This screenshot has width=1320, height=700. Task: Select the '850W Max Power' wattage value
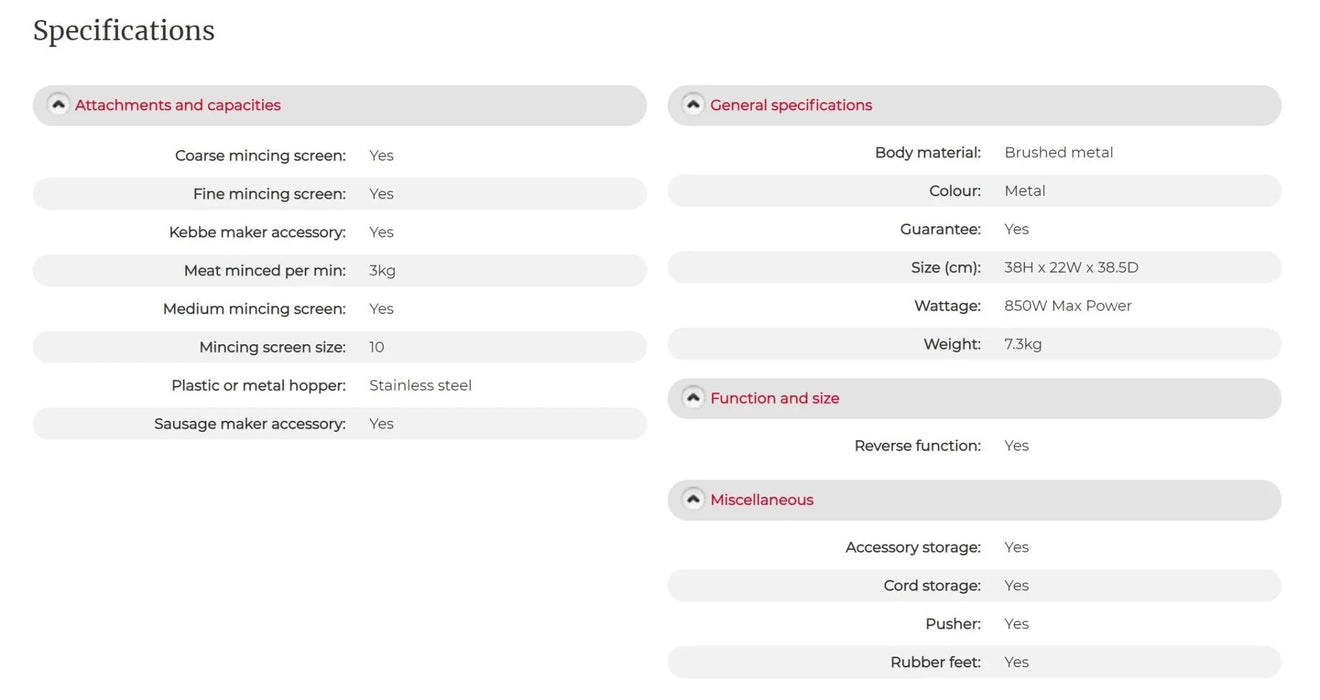1067,306
